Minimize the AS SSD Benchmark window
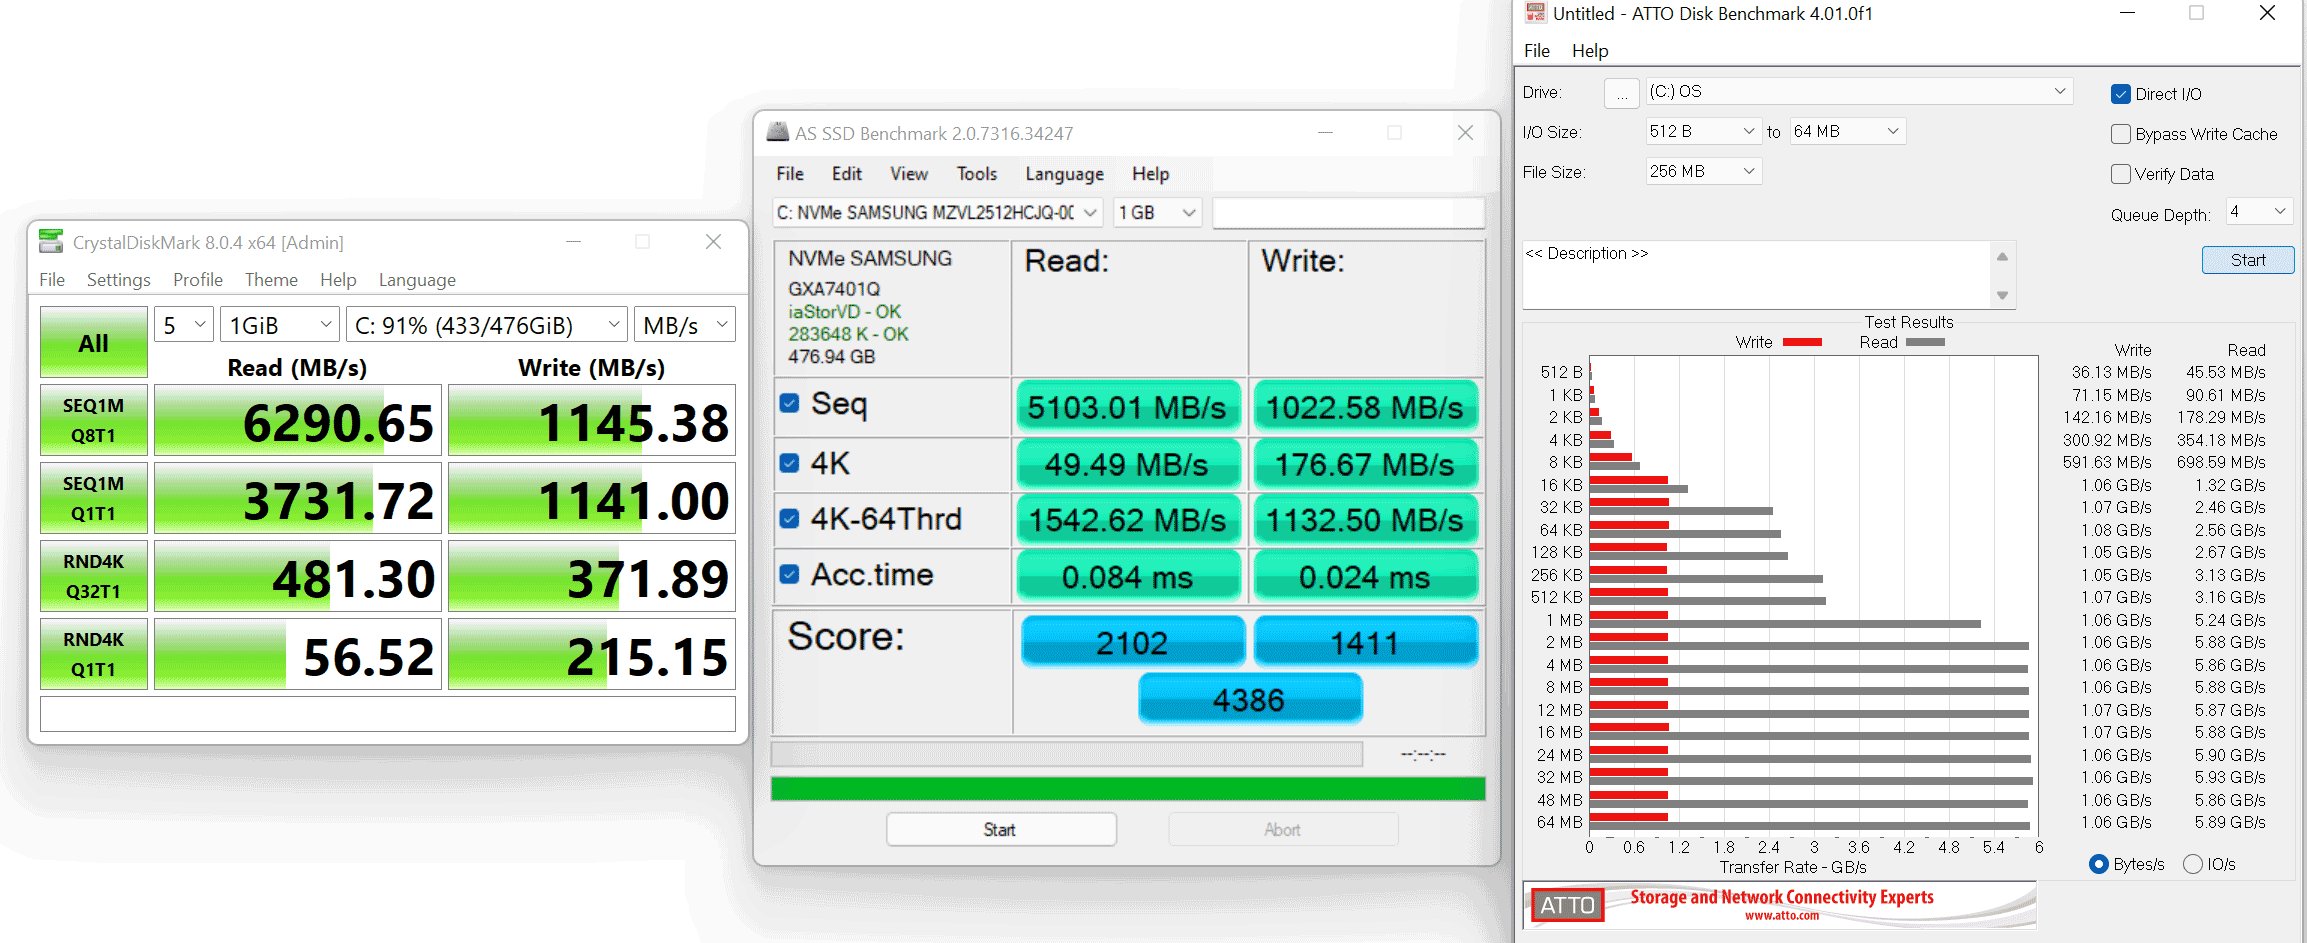Viewport: 2307px width, 943px height. [x=1326, y=132]
